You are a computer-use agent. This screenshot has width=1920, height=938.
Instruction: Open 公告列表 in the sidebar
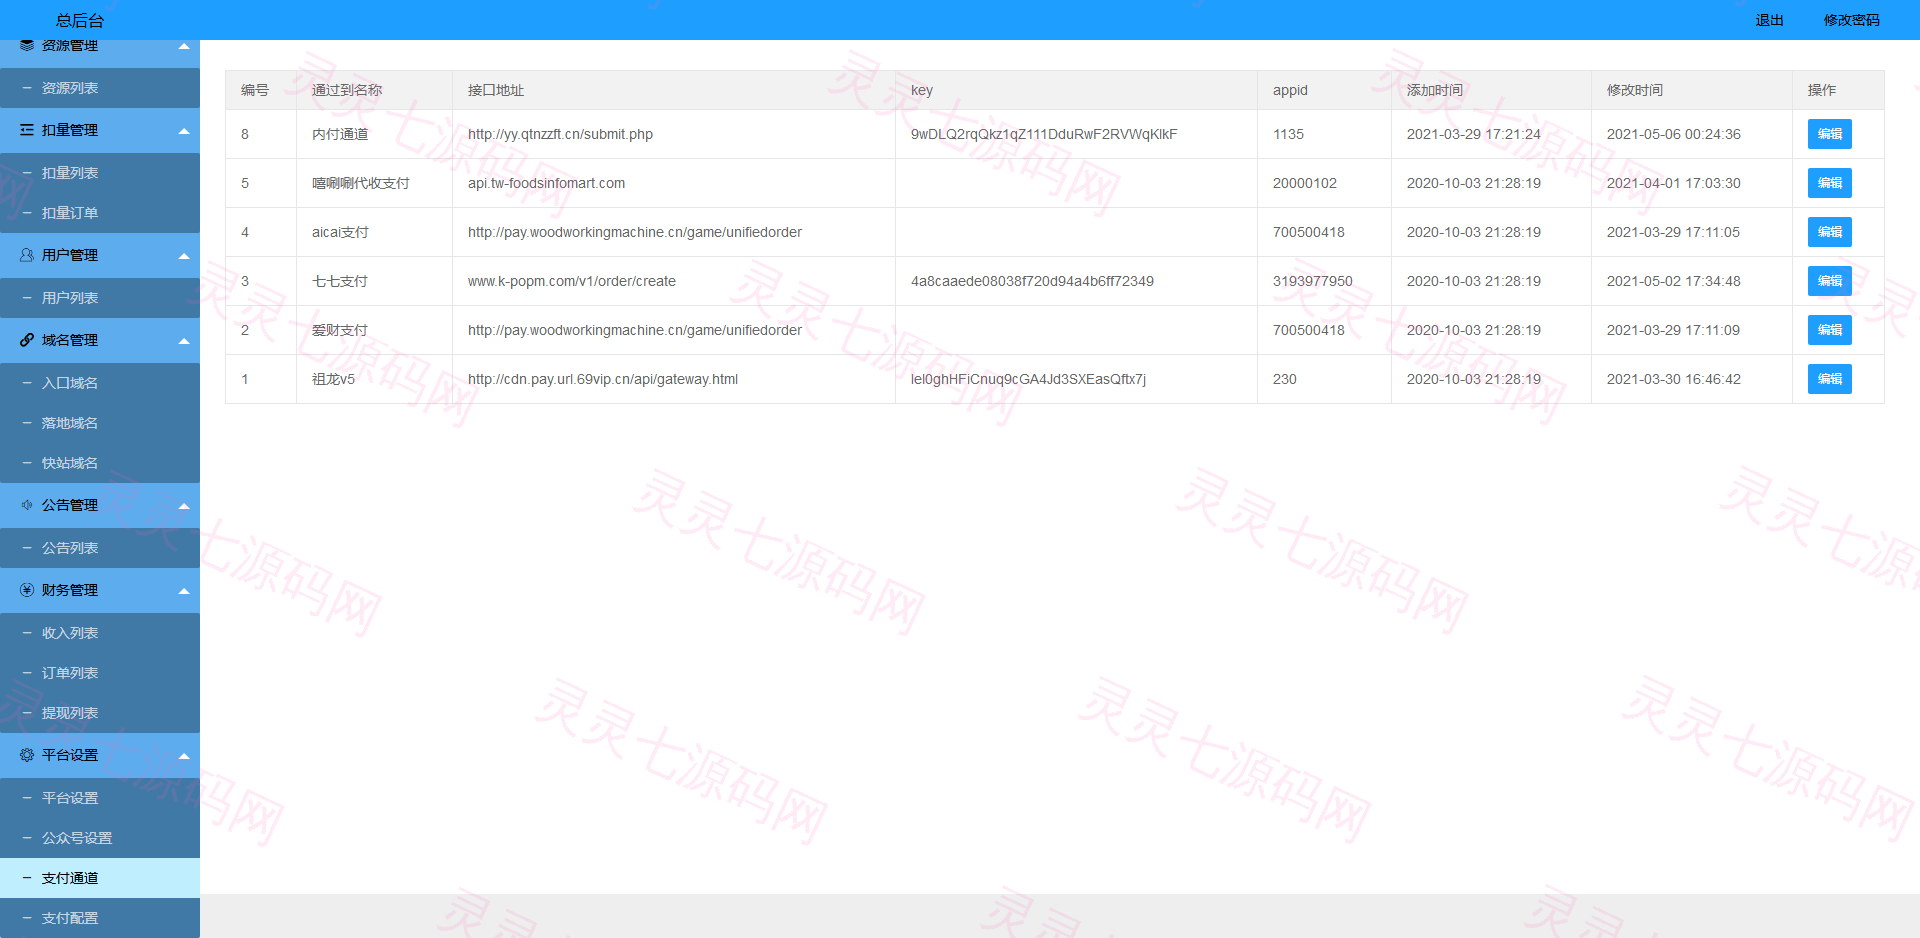coord(100,548)
